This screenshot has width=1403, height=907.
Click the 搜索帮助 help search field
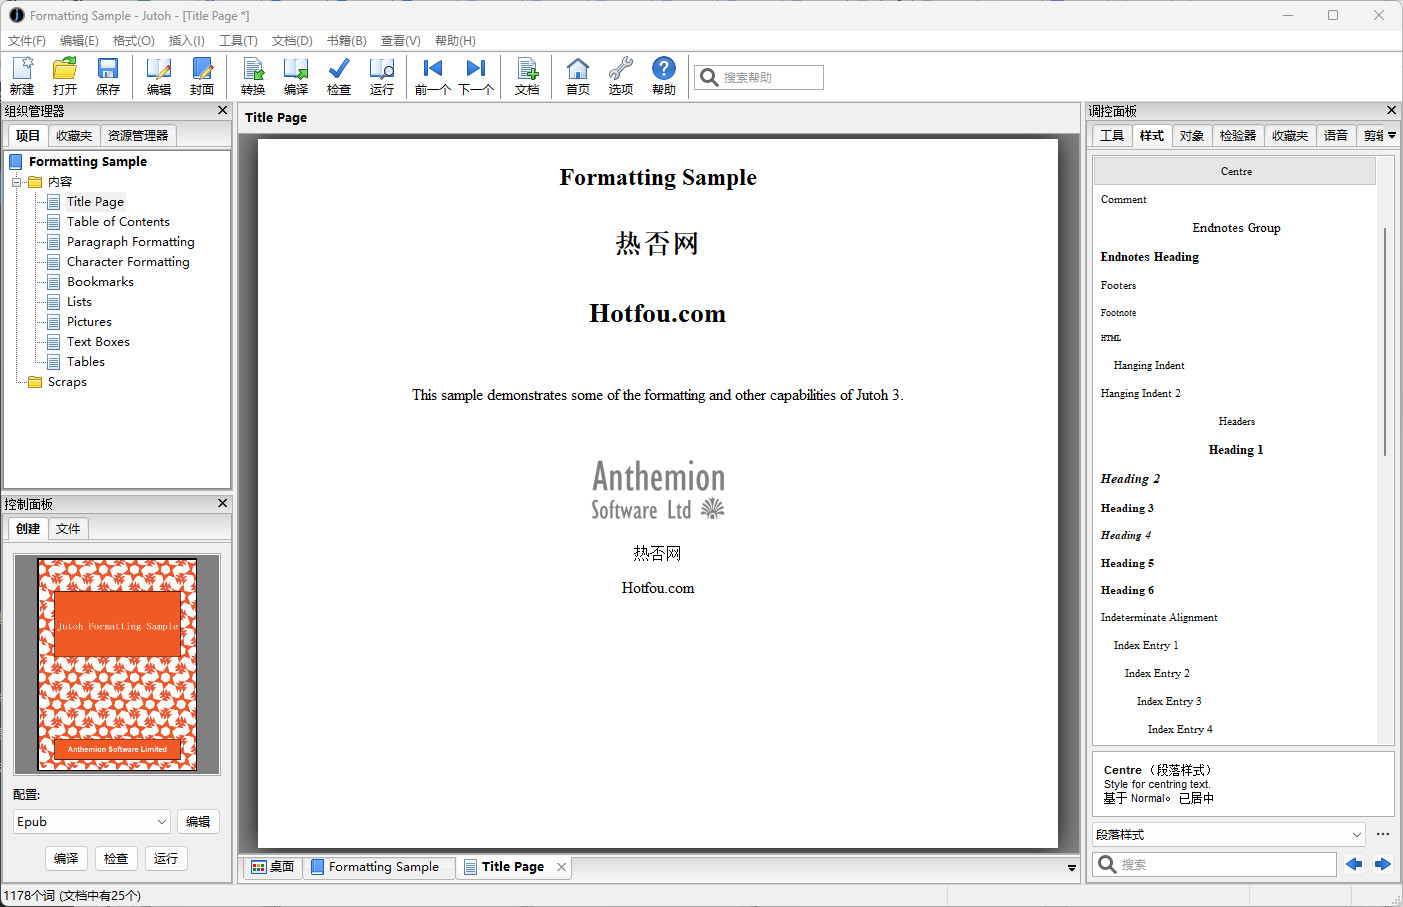pos(759,77)
